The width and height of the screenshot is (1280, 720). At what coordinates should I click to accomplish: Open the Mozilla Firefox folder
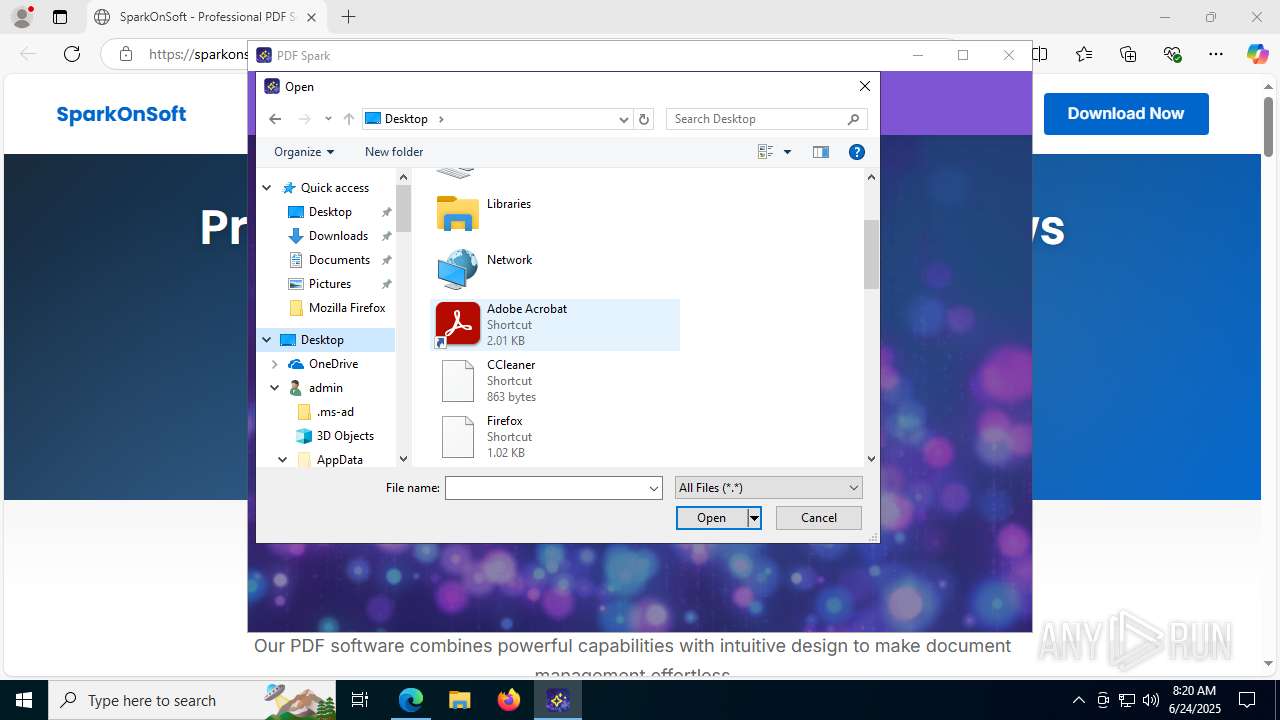pos(347,308)
